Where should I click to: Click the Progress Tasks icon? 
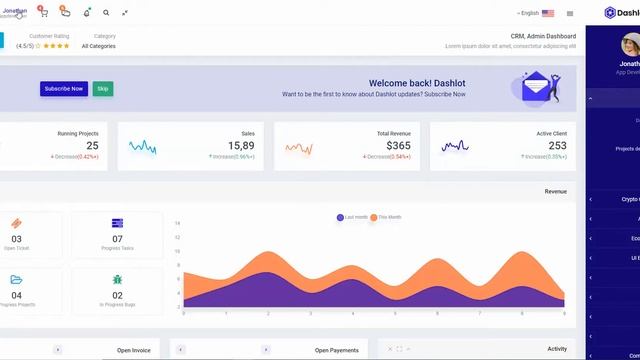point(117,223)
